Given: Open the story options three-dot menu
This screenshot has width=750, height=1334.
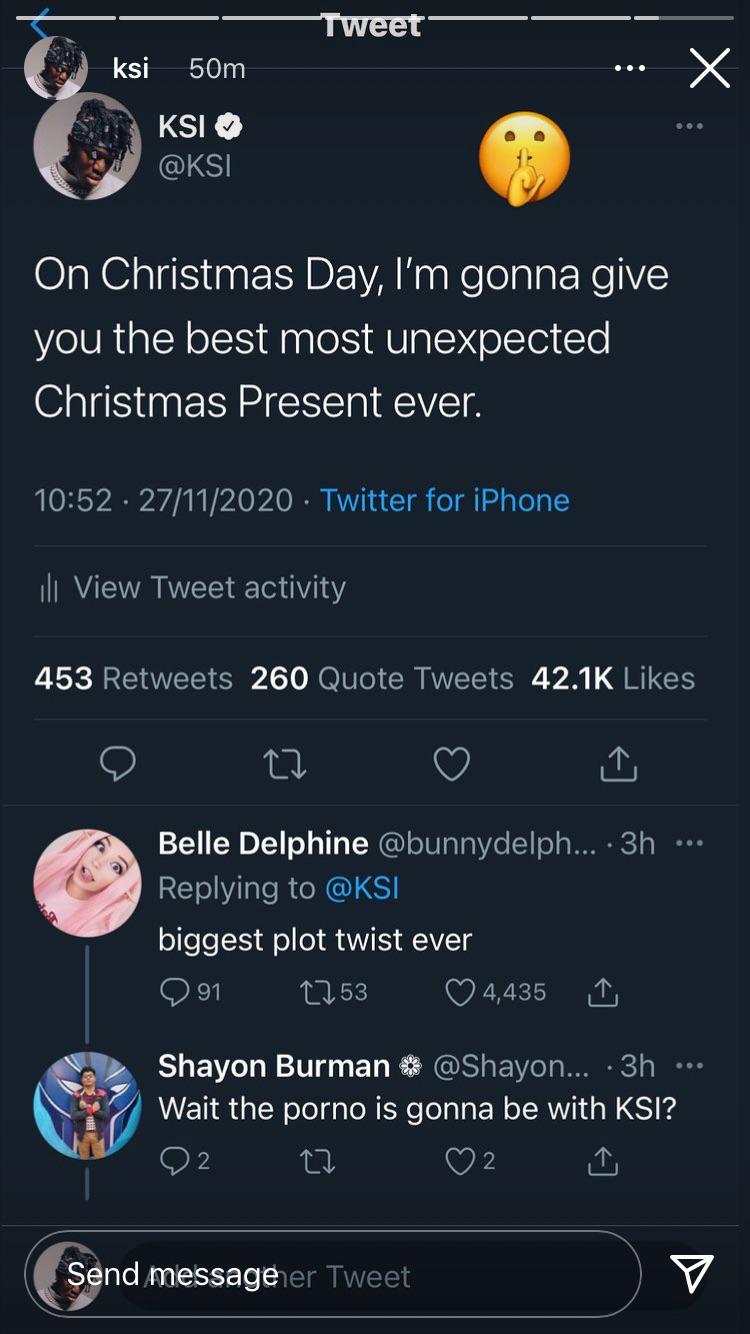Looking at the screenshot, I should [x=630, y=68].
